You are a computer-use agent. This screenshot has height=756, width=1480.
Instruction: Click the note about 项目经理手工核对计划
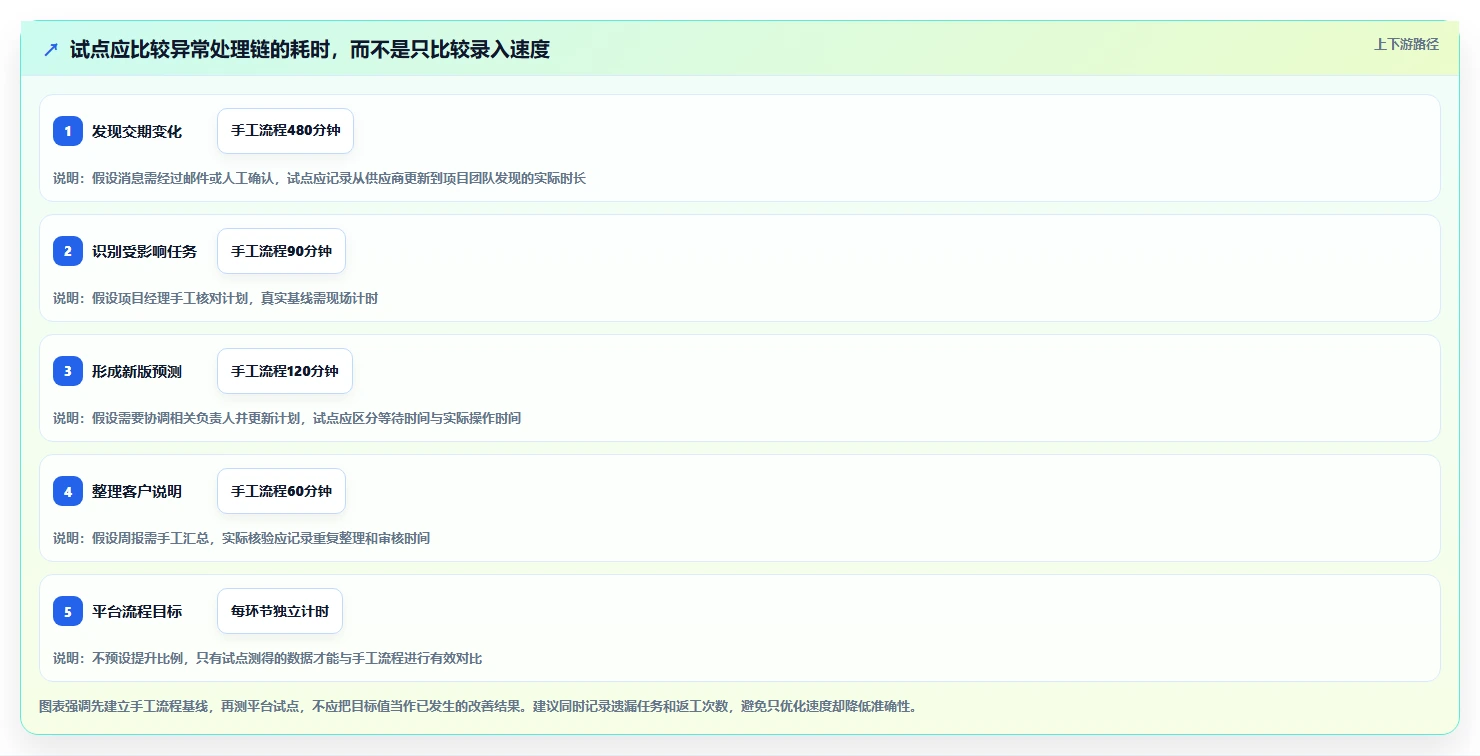click(215, 298)
